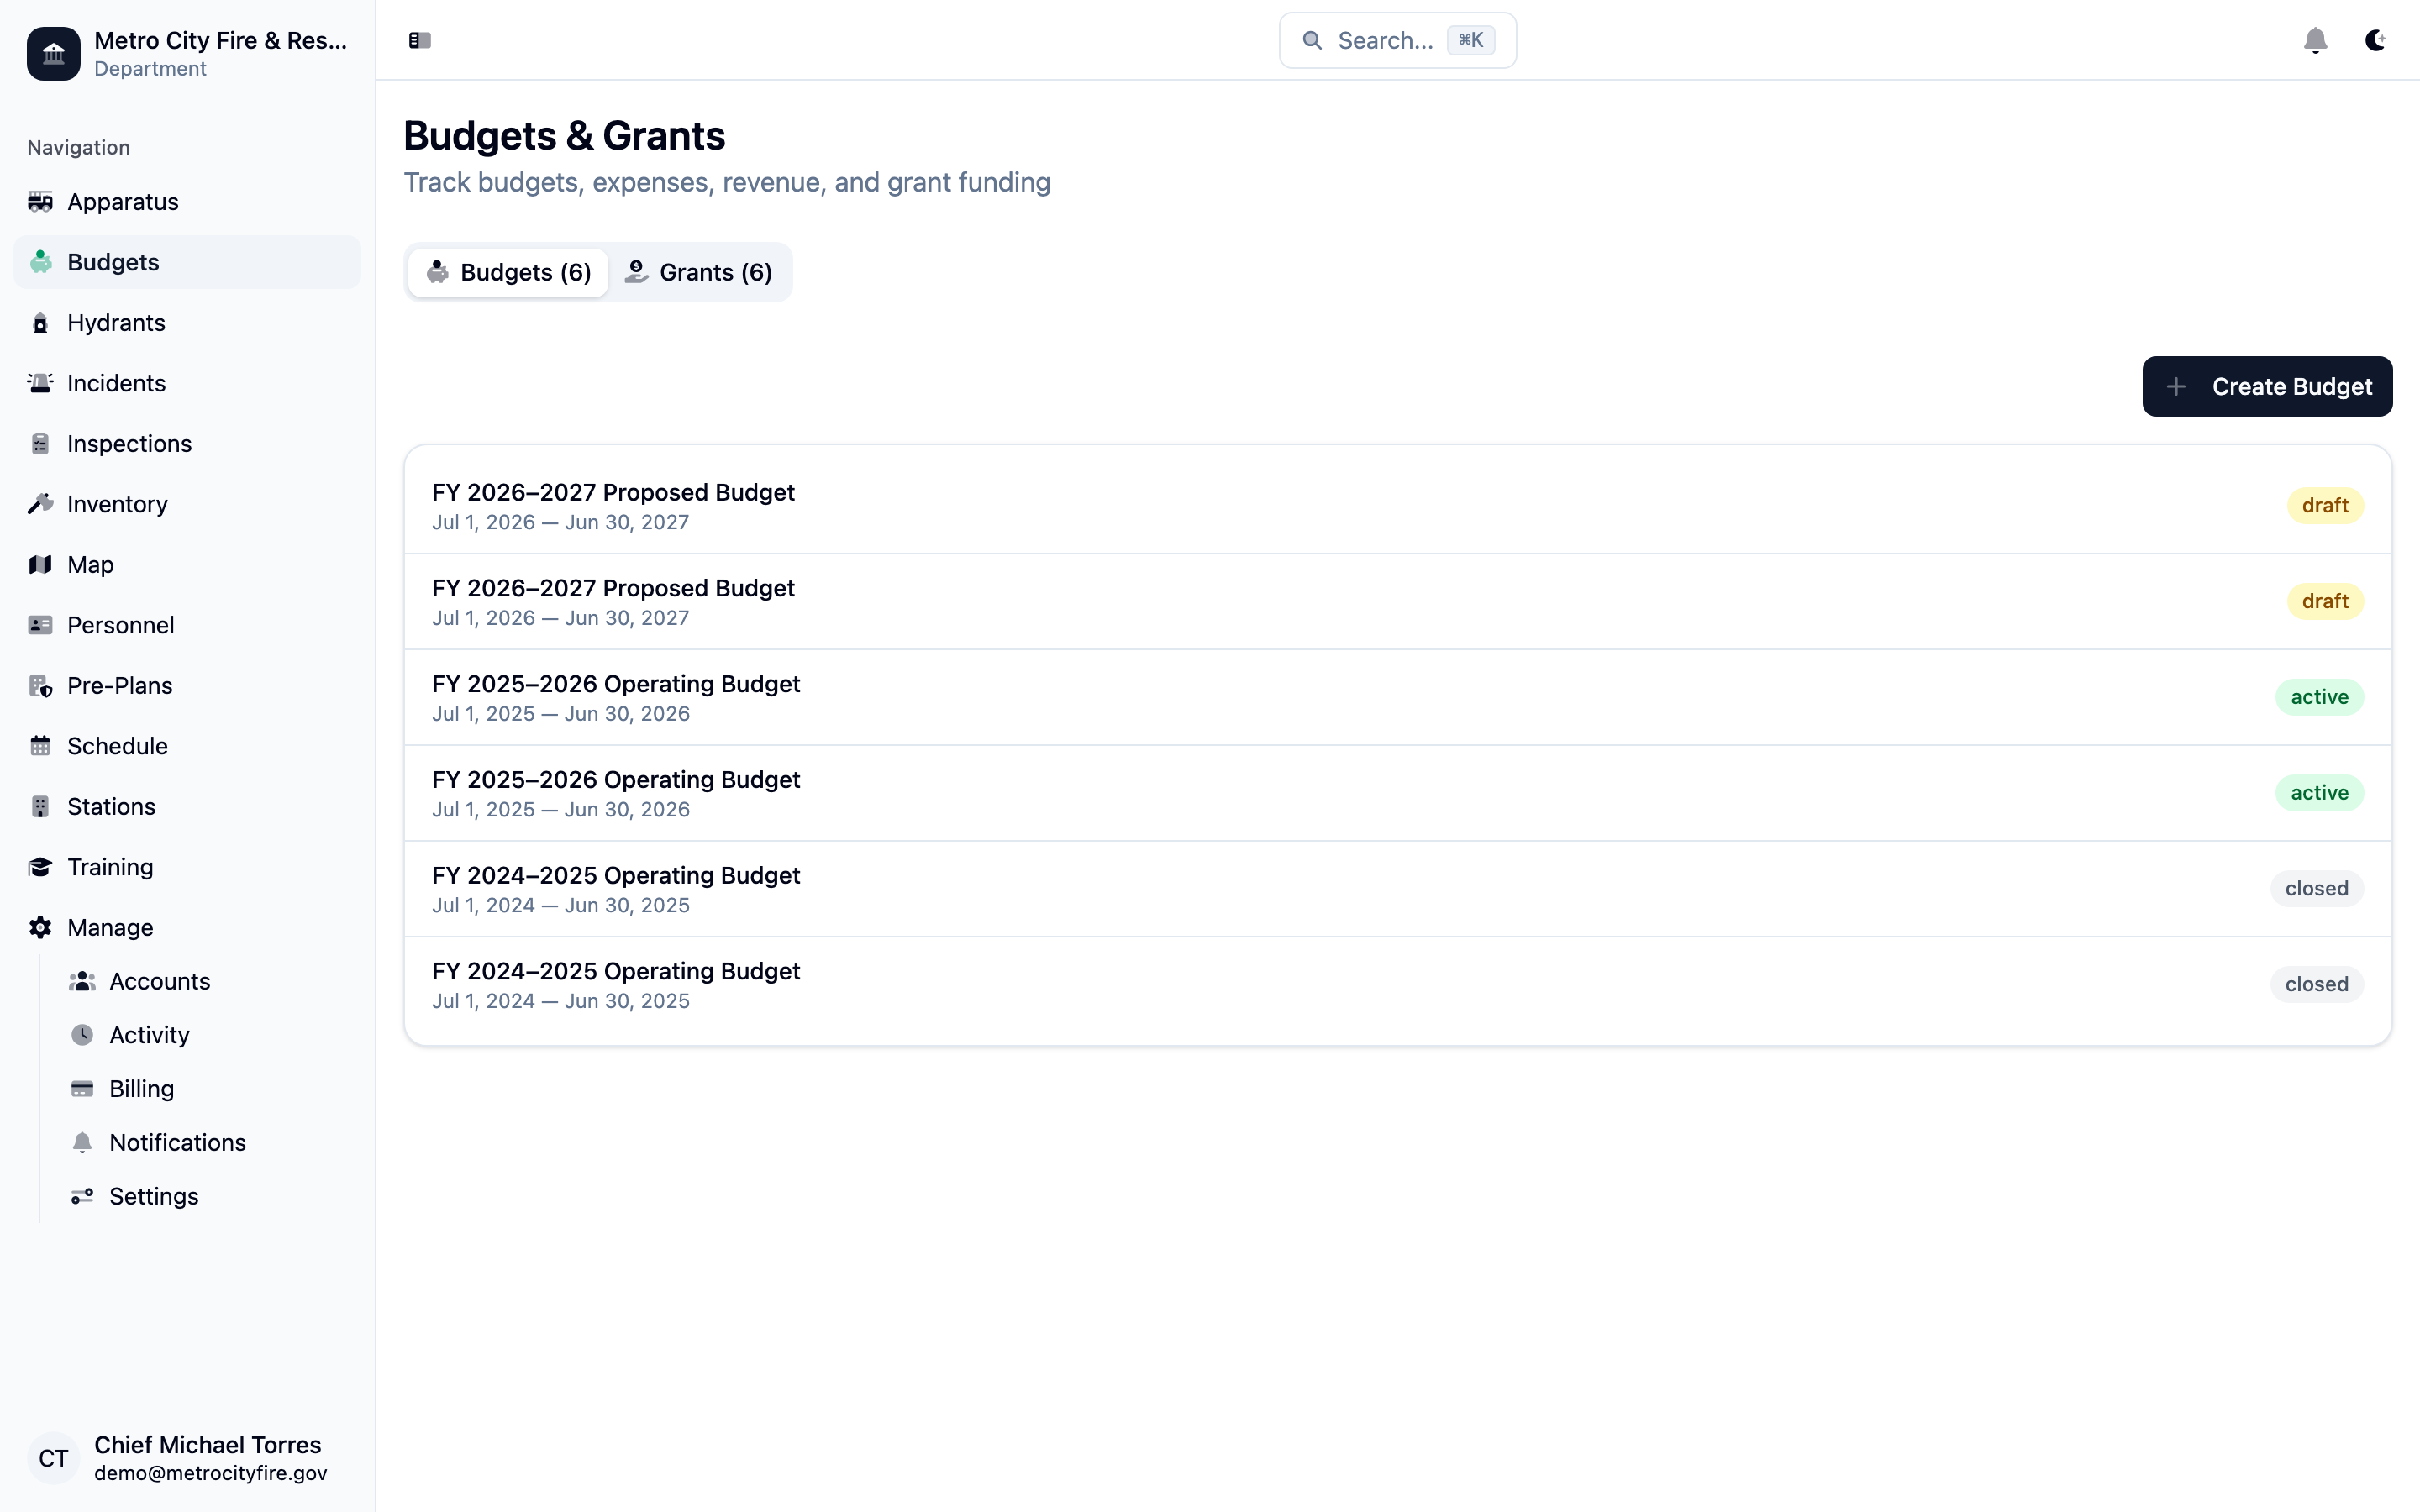Viewport: 2420px width, 1512px height.
Task: Open the Inspections clipboard icon
Action: pos(40,444)
